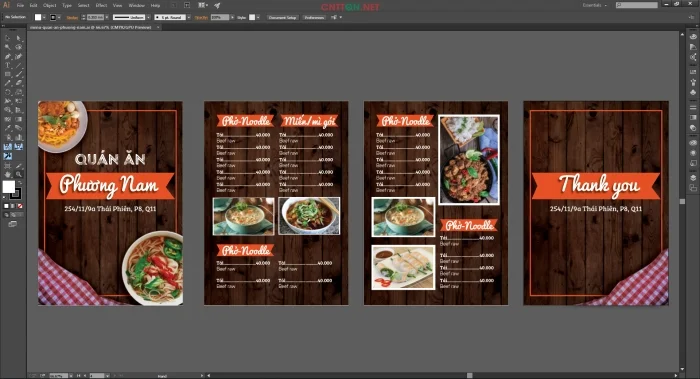
Task: Set the Color fill mode button
Action: click(x=6, y=206)
